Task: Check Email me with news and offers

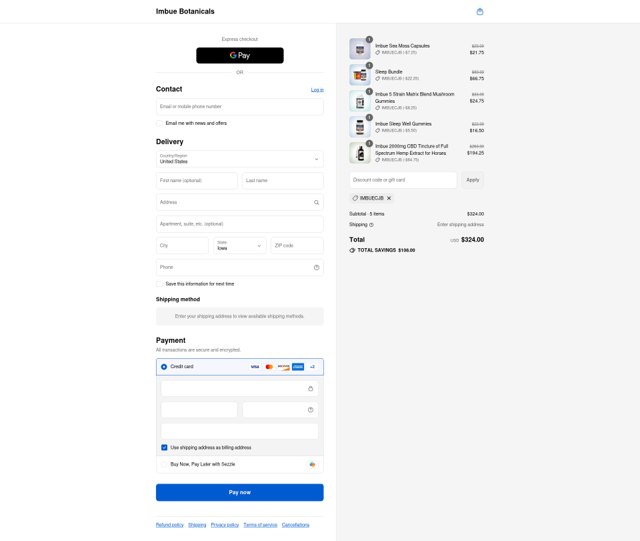Action: [x=160, y=123]
